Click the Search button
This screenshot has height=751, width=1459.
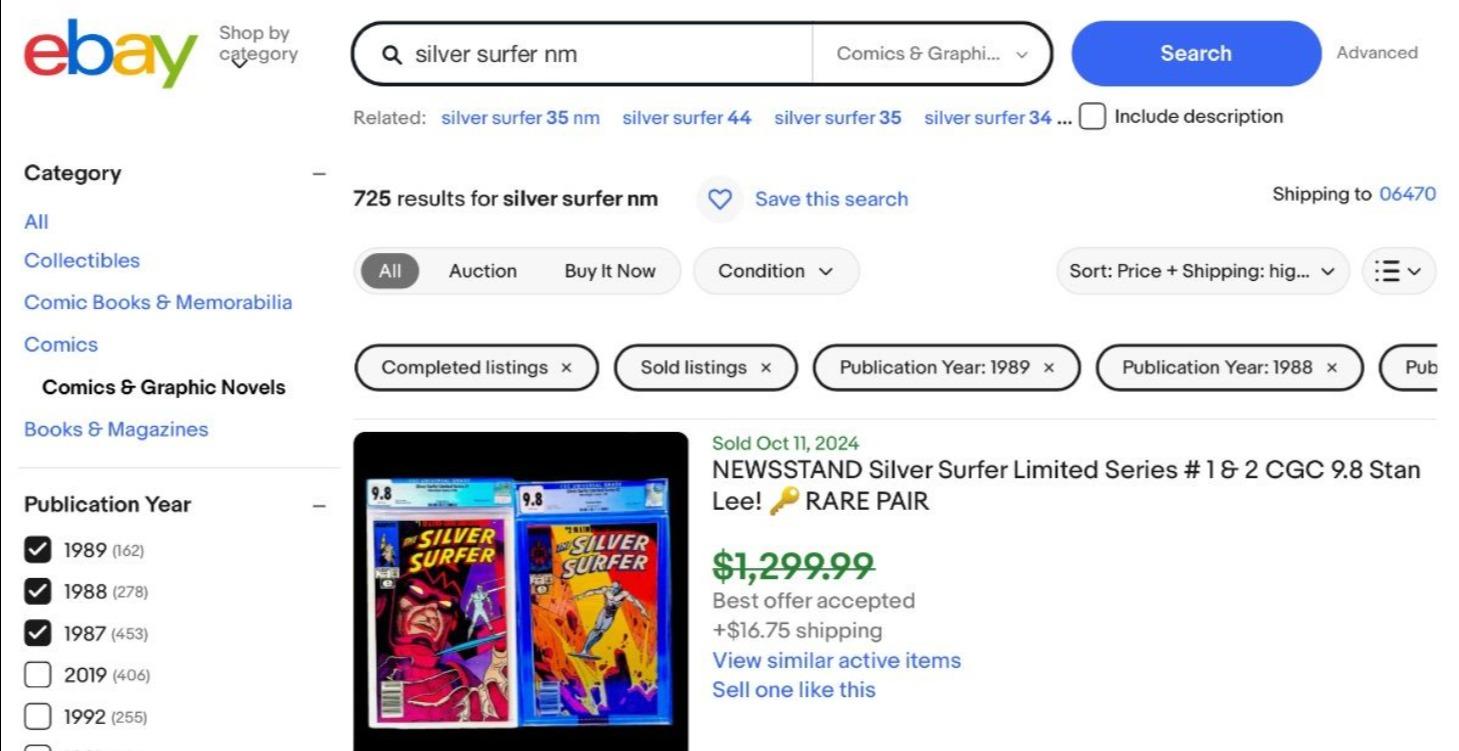pyautogui.click(x=1195, y=53)
